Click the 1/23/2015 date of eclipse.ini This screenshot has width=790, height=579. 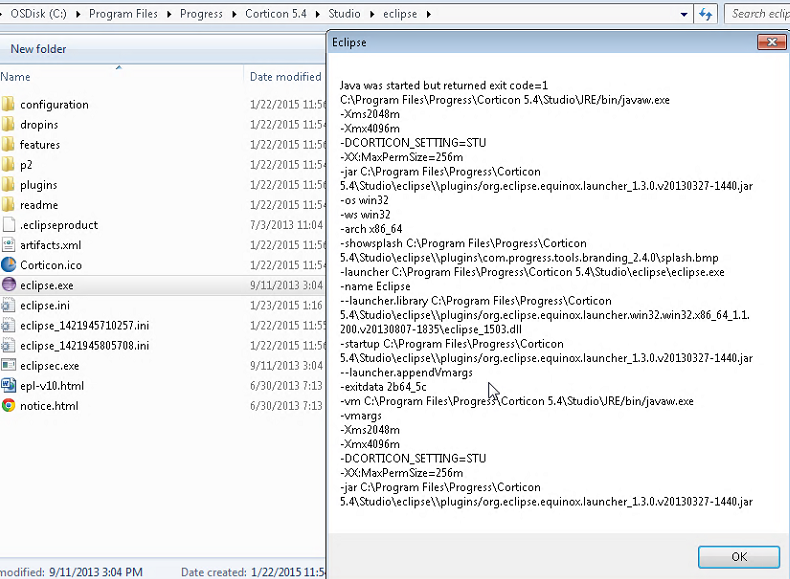[286, 305]
